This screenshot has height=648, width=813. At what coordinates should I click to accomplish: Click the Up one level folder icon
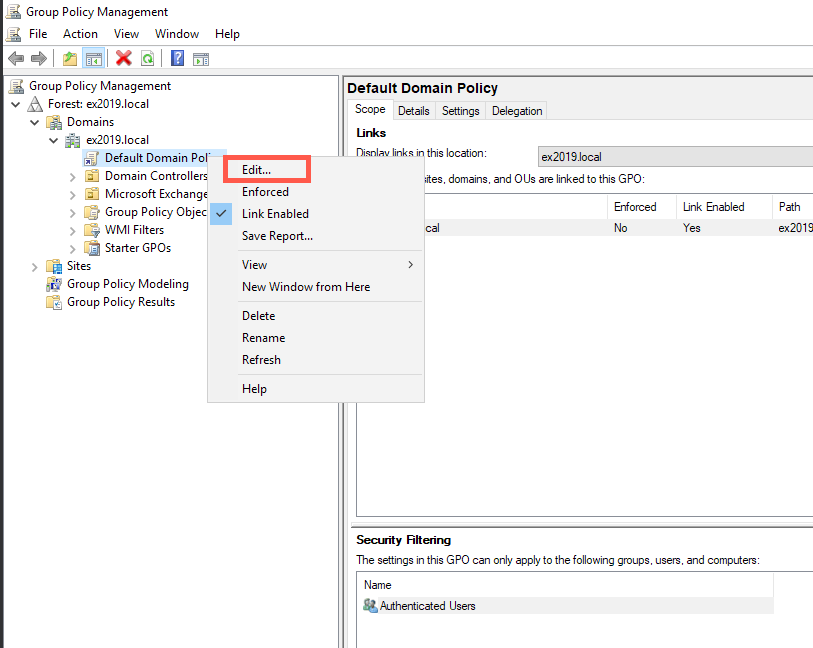pyautogui.click(x=70, y=59)
